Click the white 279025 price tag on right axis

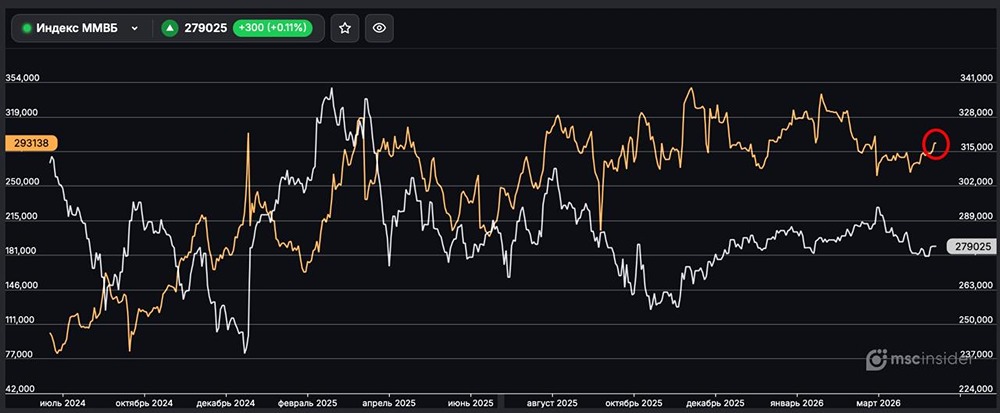click(x=972, y=246)
